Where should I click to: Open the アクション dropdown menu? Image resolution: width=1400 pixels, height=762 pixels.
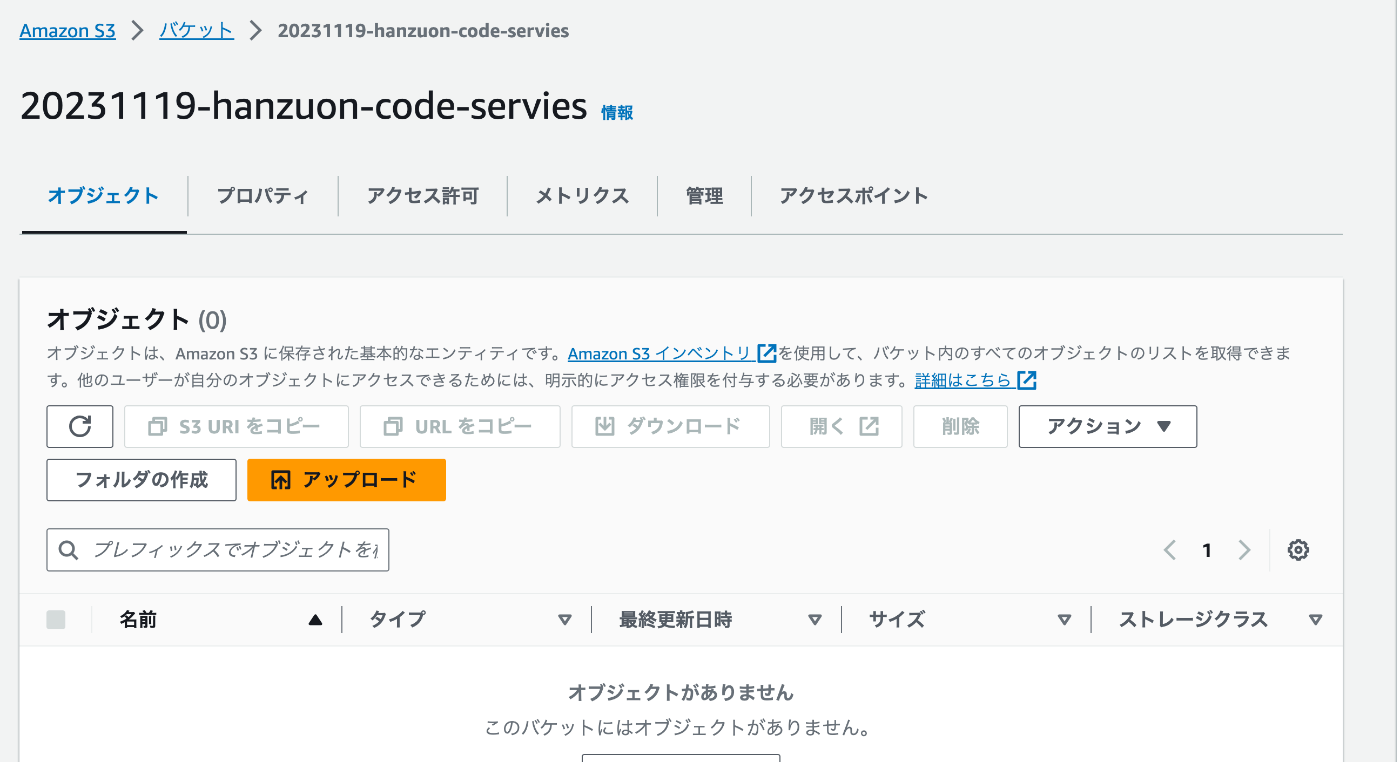pos(1108,426)
